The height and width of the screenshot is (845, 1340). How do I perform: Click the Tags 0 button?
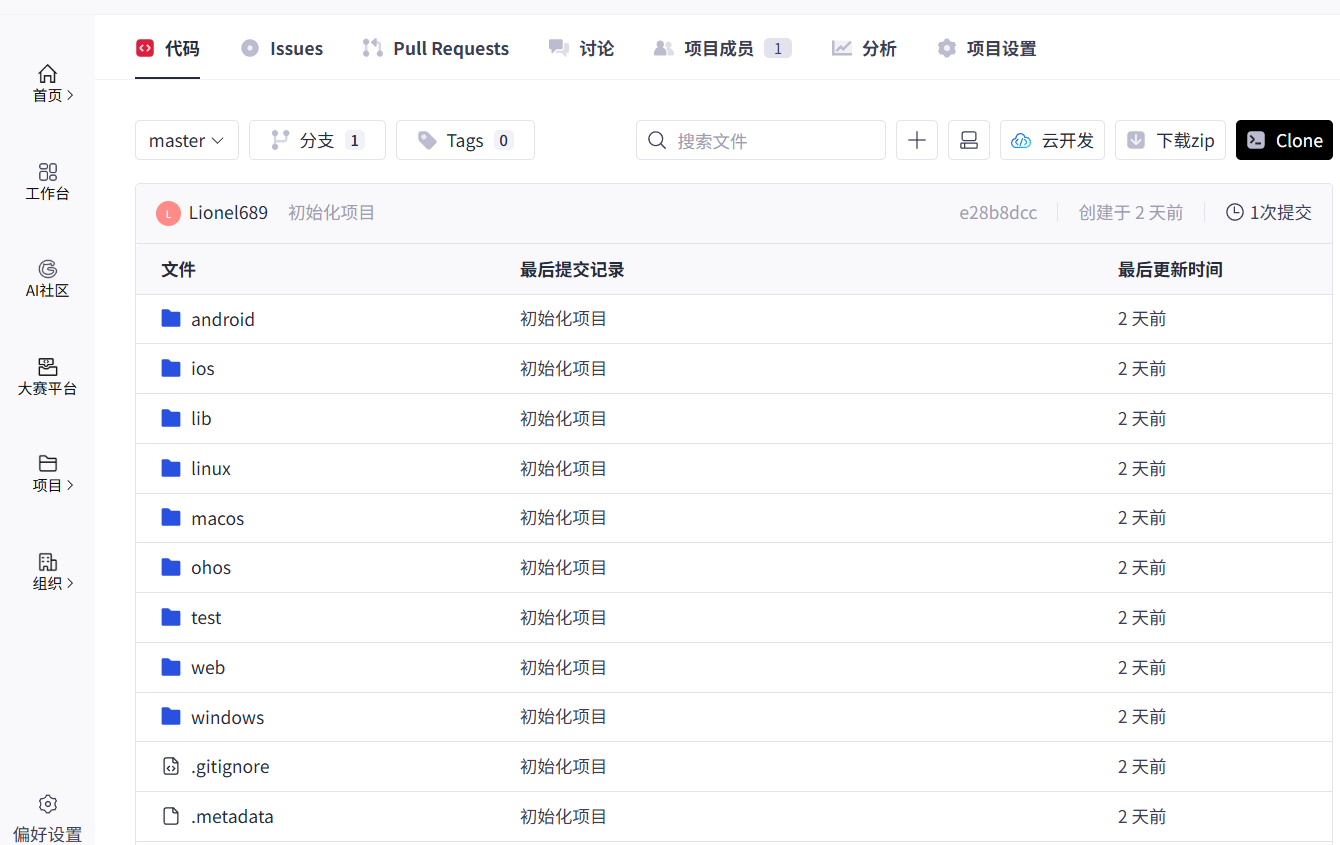465,140
